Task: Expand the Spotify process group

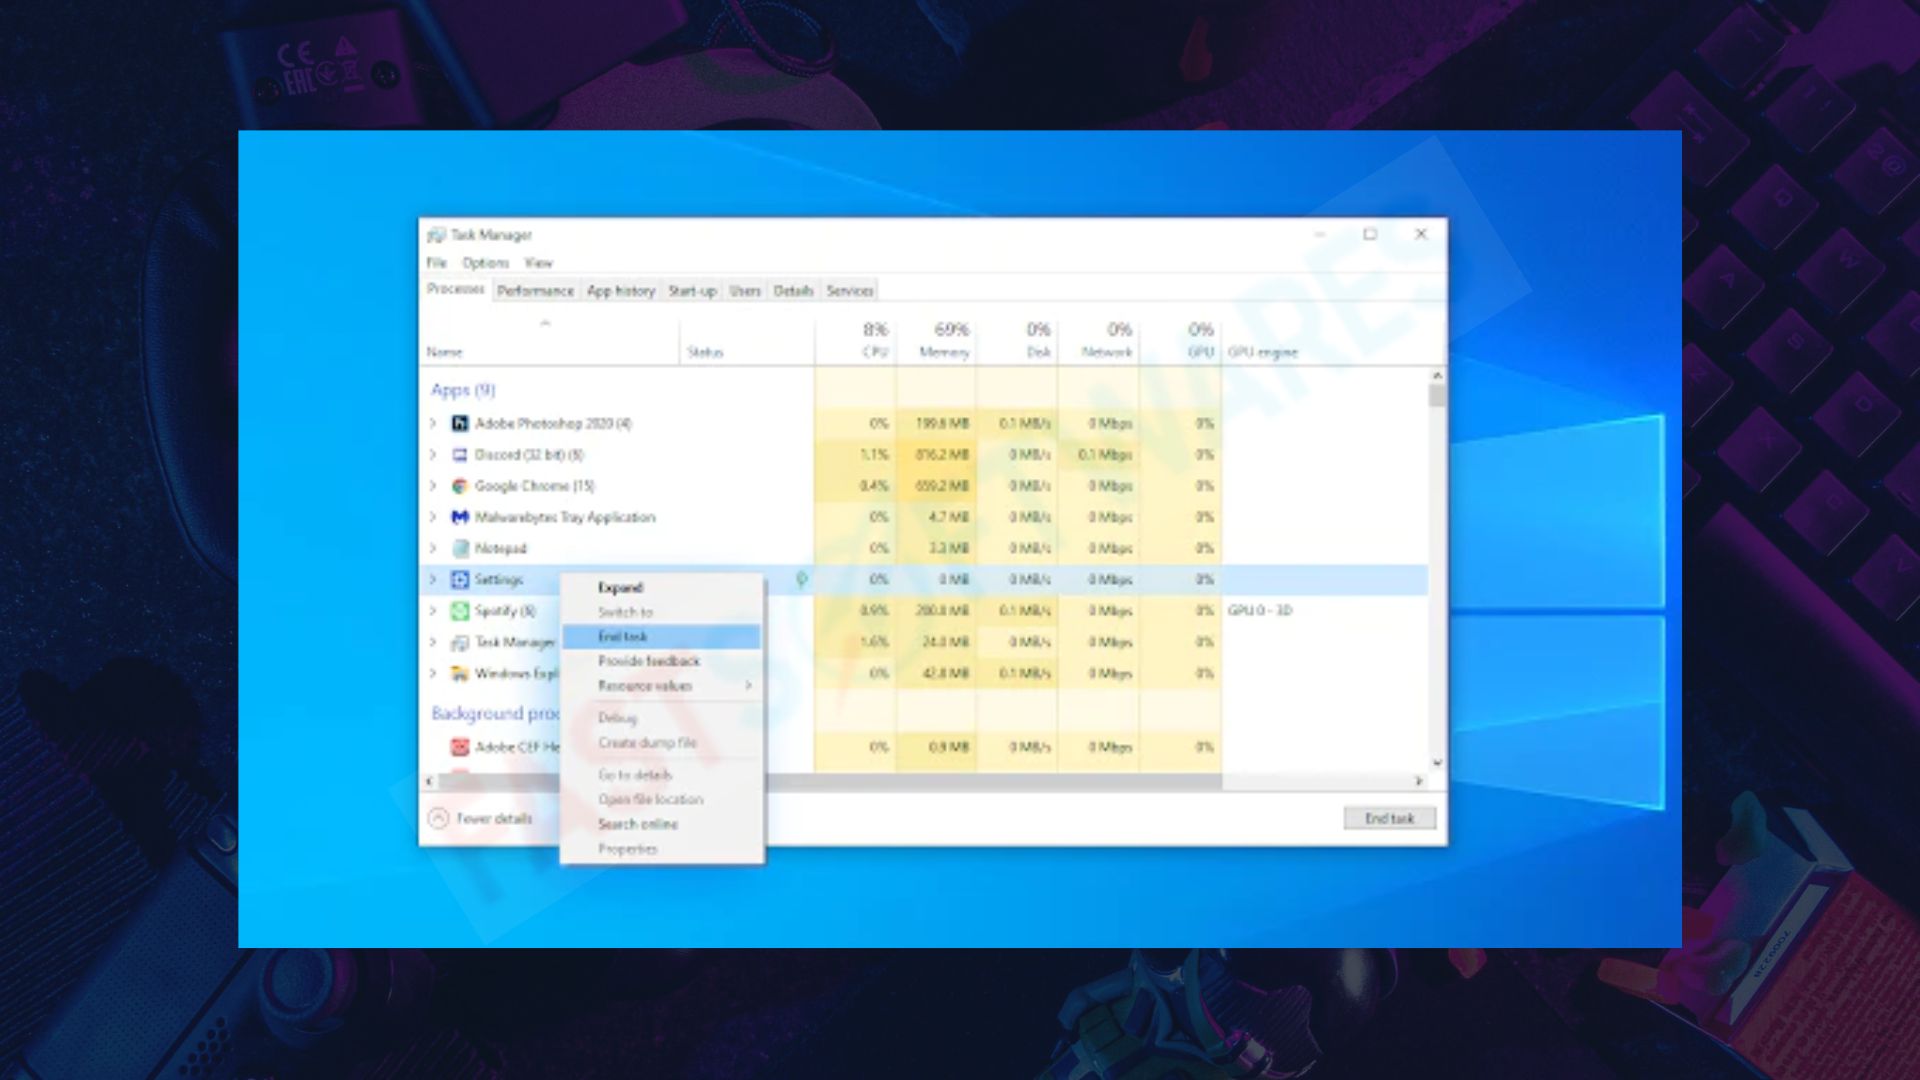Action: tap(433, 611)
